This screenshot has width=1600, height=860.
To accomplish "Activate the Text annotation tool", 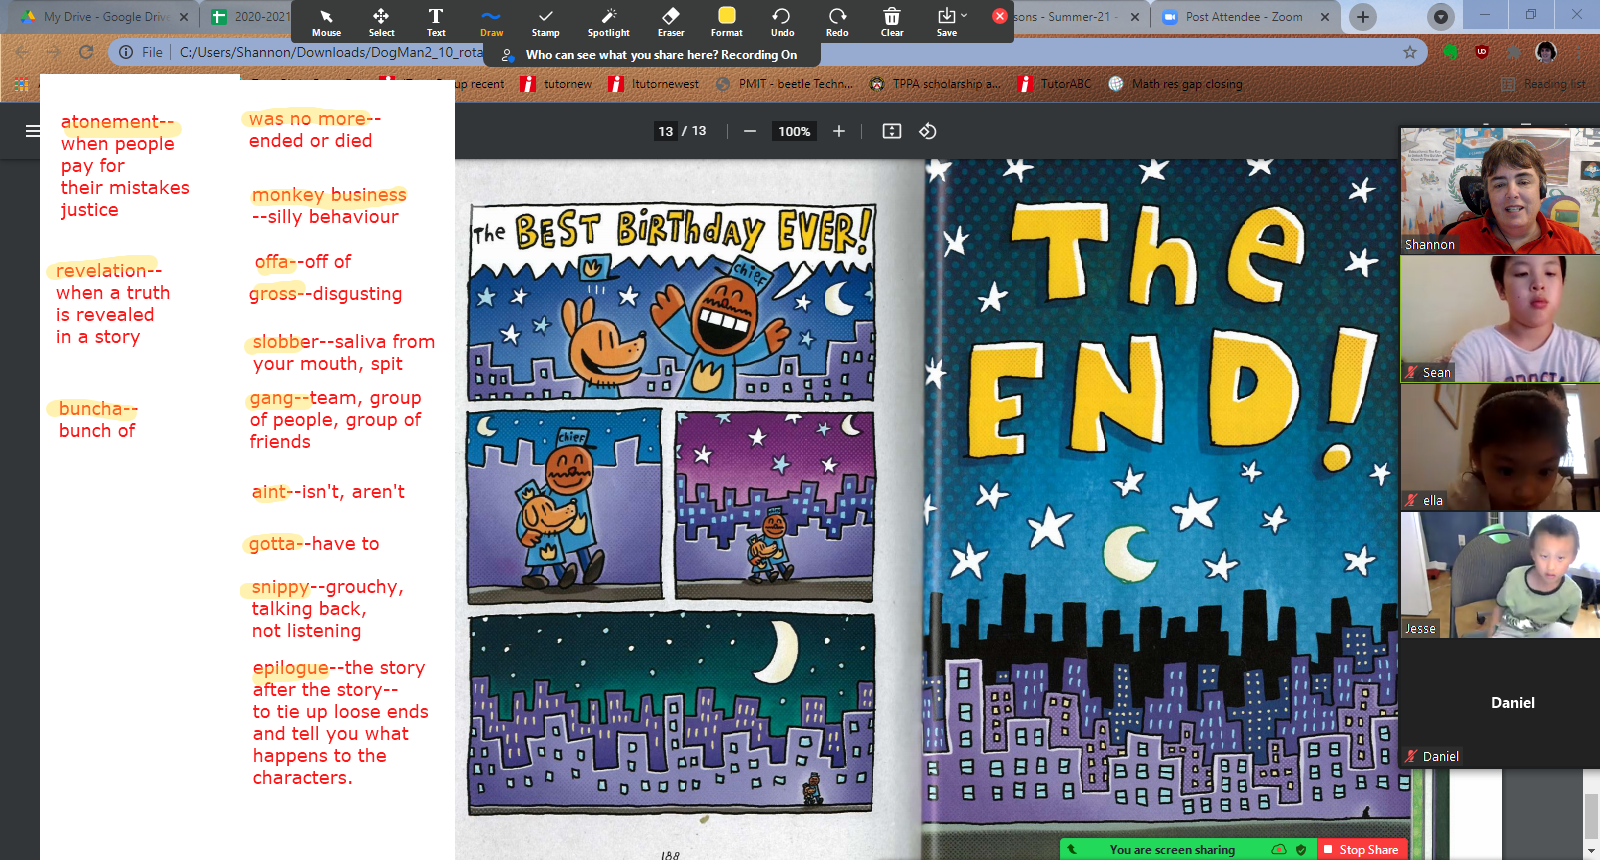I will click(x=436, y=22).
